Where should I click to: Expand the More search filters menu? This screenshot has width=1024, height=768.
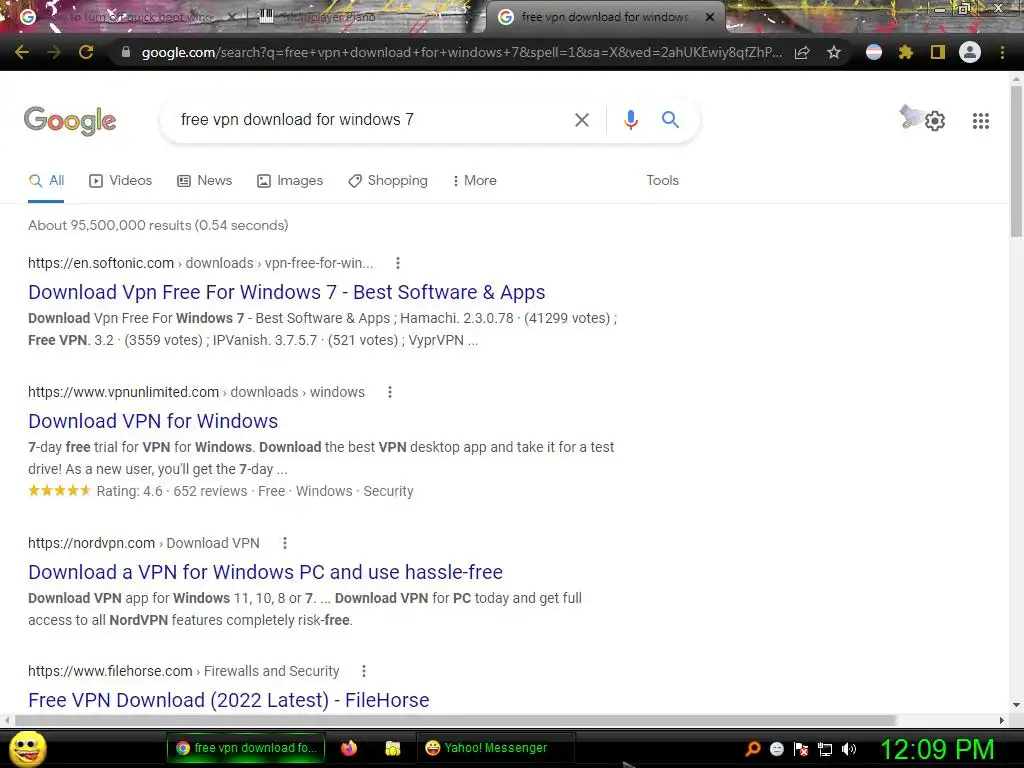475,180
